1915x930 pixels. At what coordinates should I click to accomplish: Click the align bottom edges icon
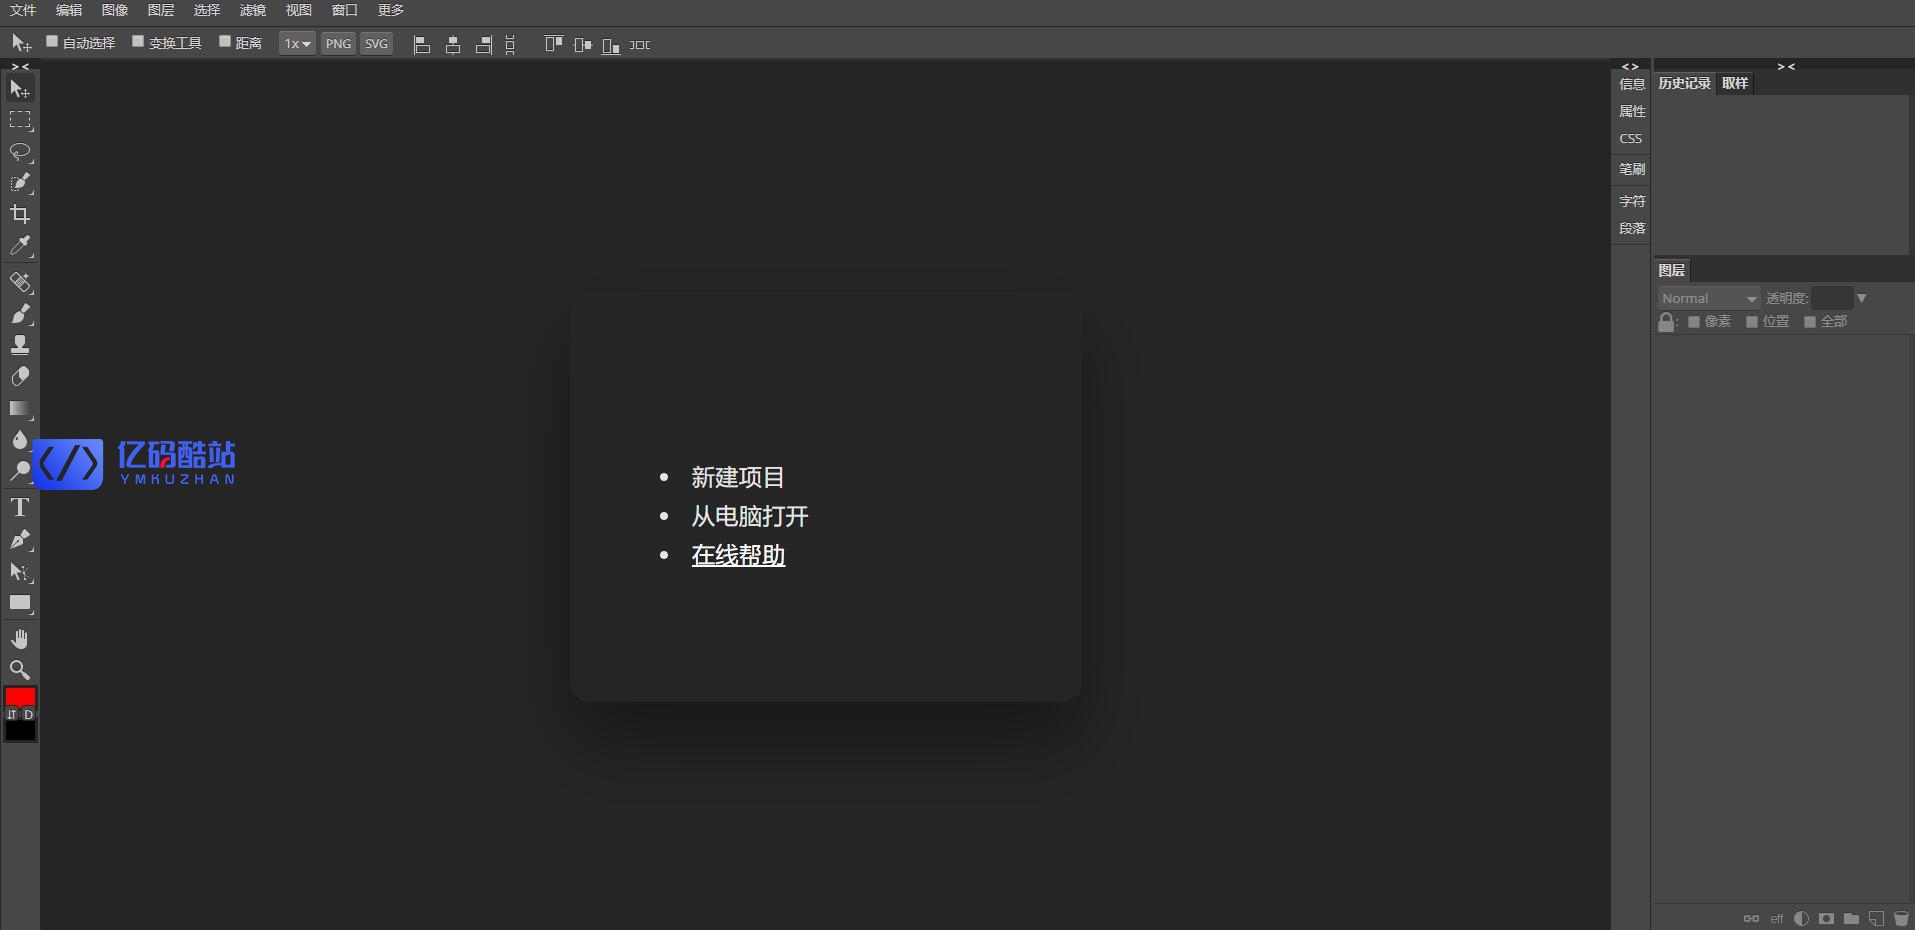pos(611,45)
